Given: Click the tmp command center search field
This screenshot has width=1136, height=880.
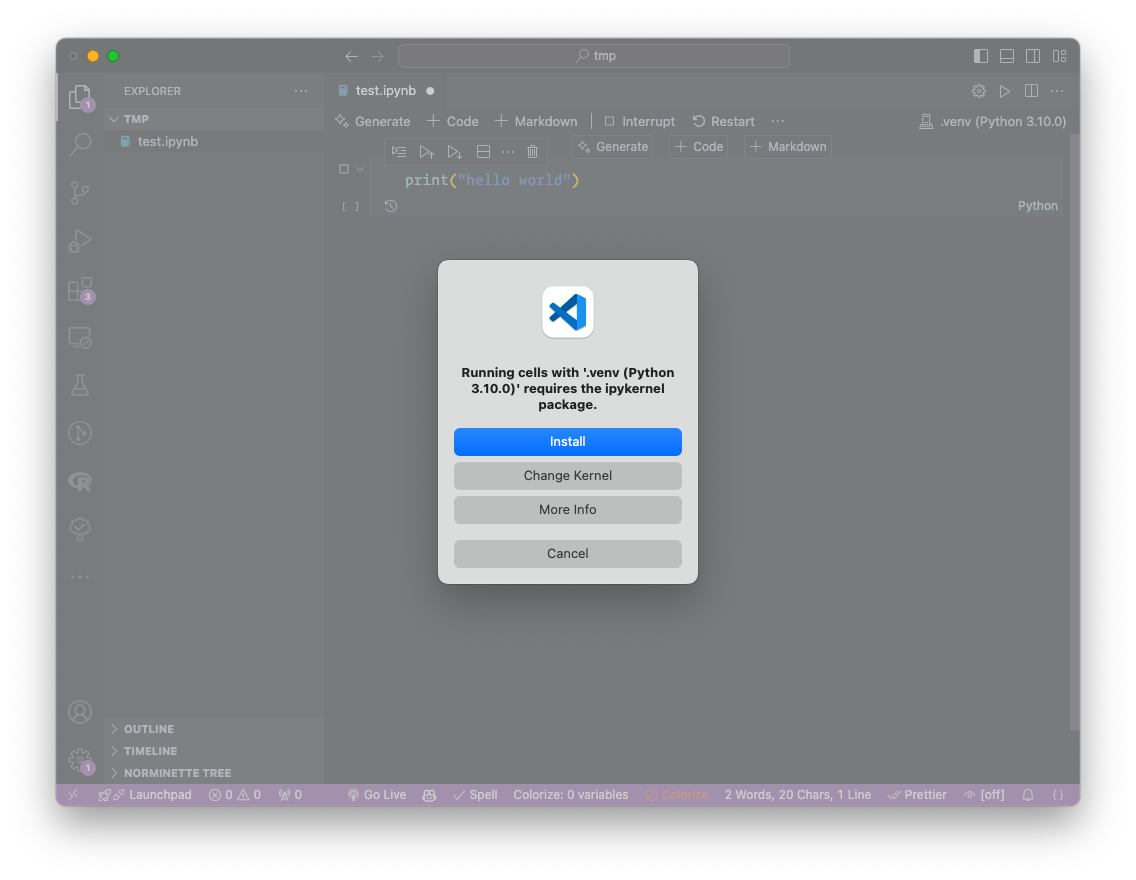Looking at the screenshot, I should [x=593, y=56].
